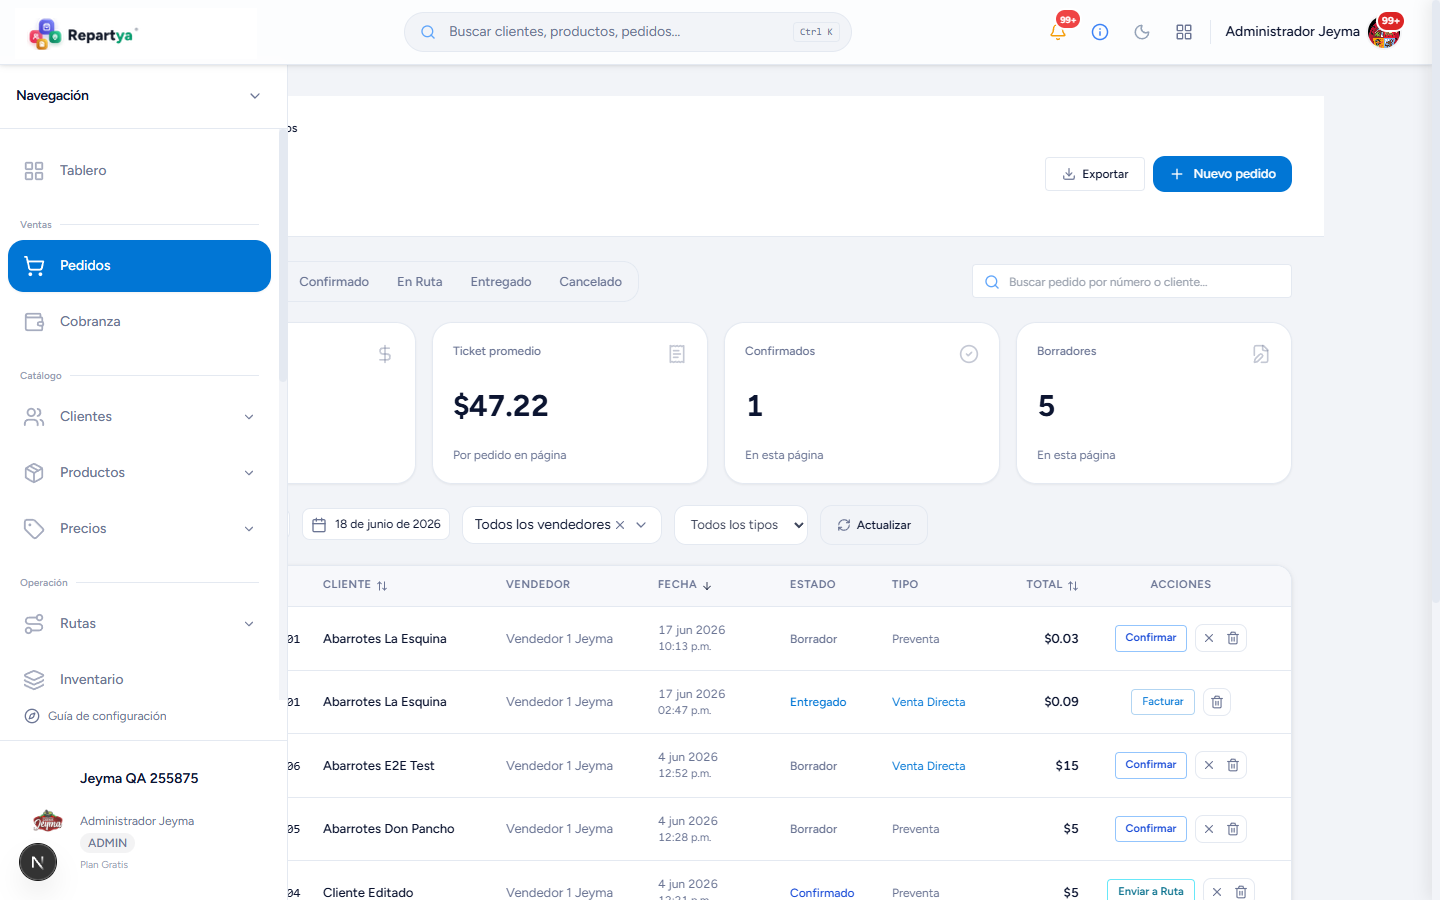Image resolution: width=1440 pixels, height=900 pixels.
Task: Click Exportar button
Action: (1095, 174)
